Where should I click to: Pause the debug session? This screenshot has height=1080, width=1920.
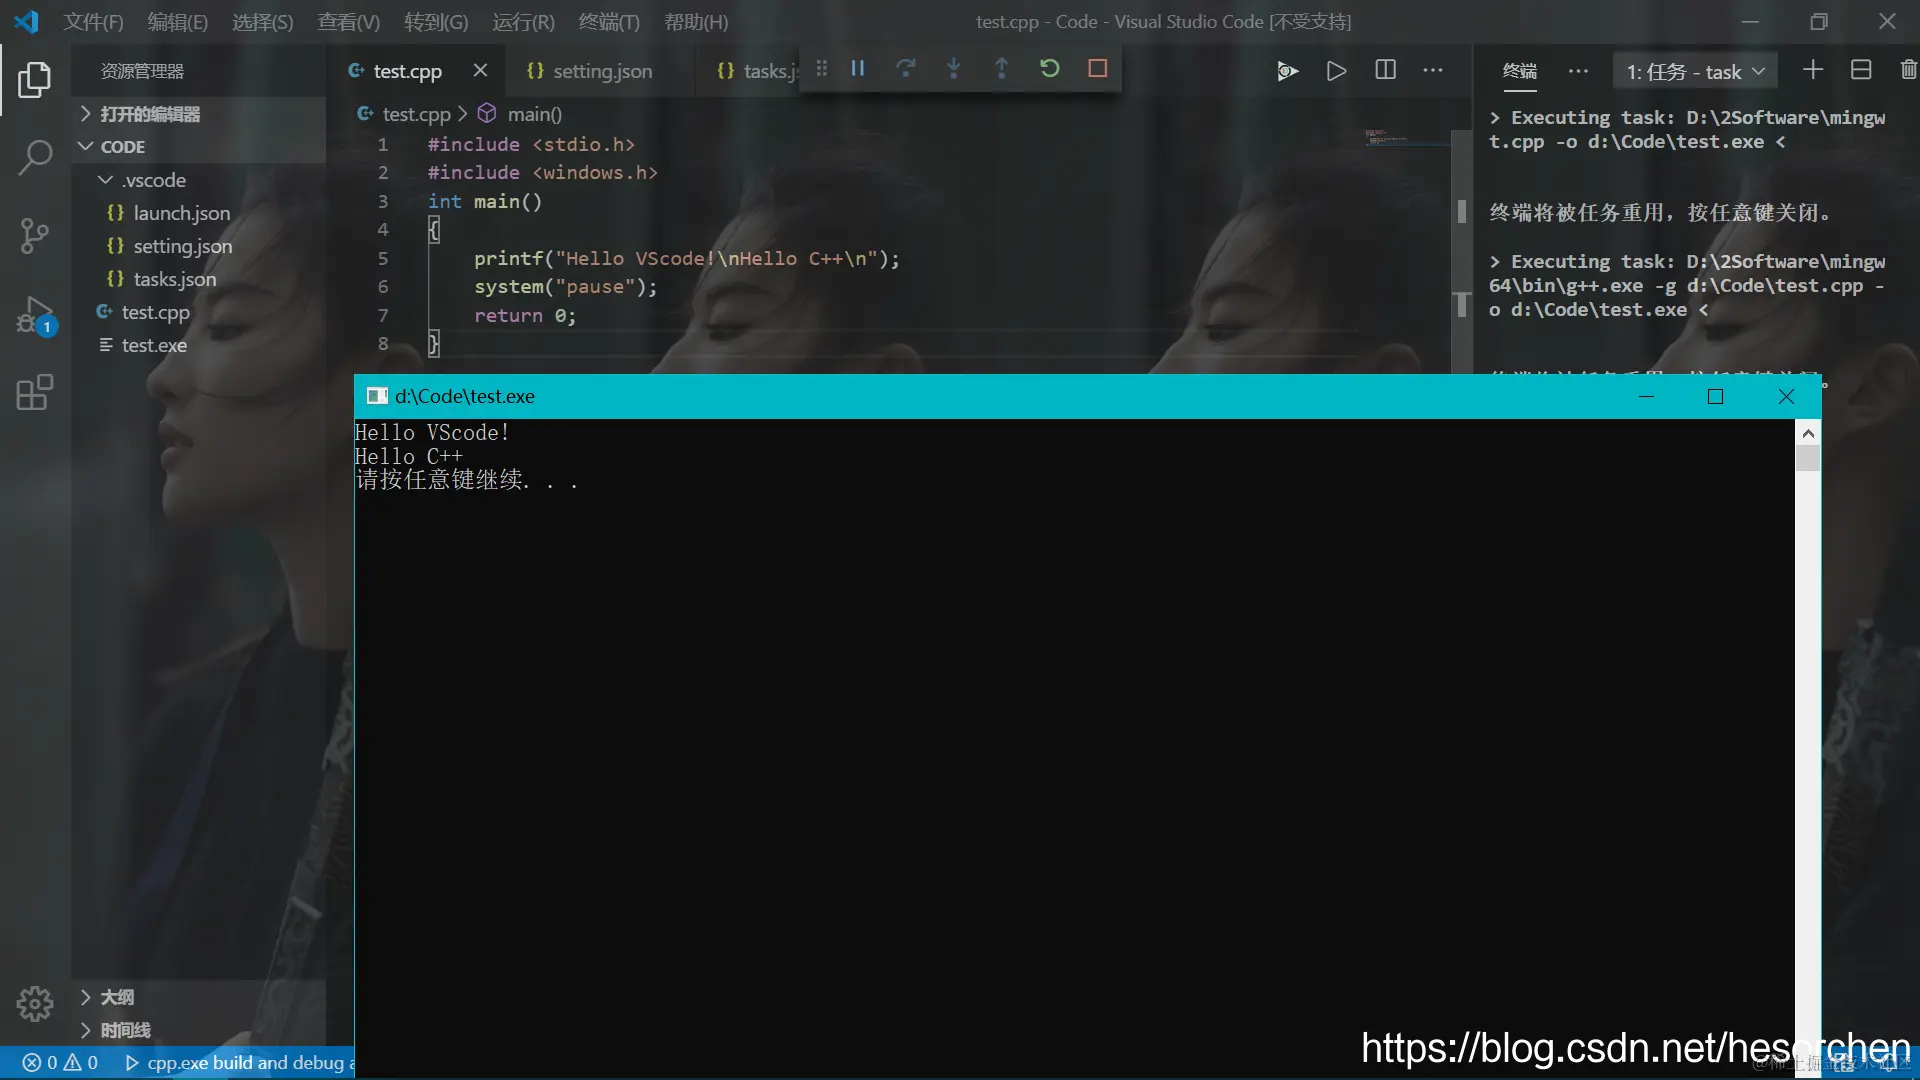pos(857,69)
